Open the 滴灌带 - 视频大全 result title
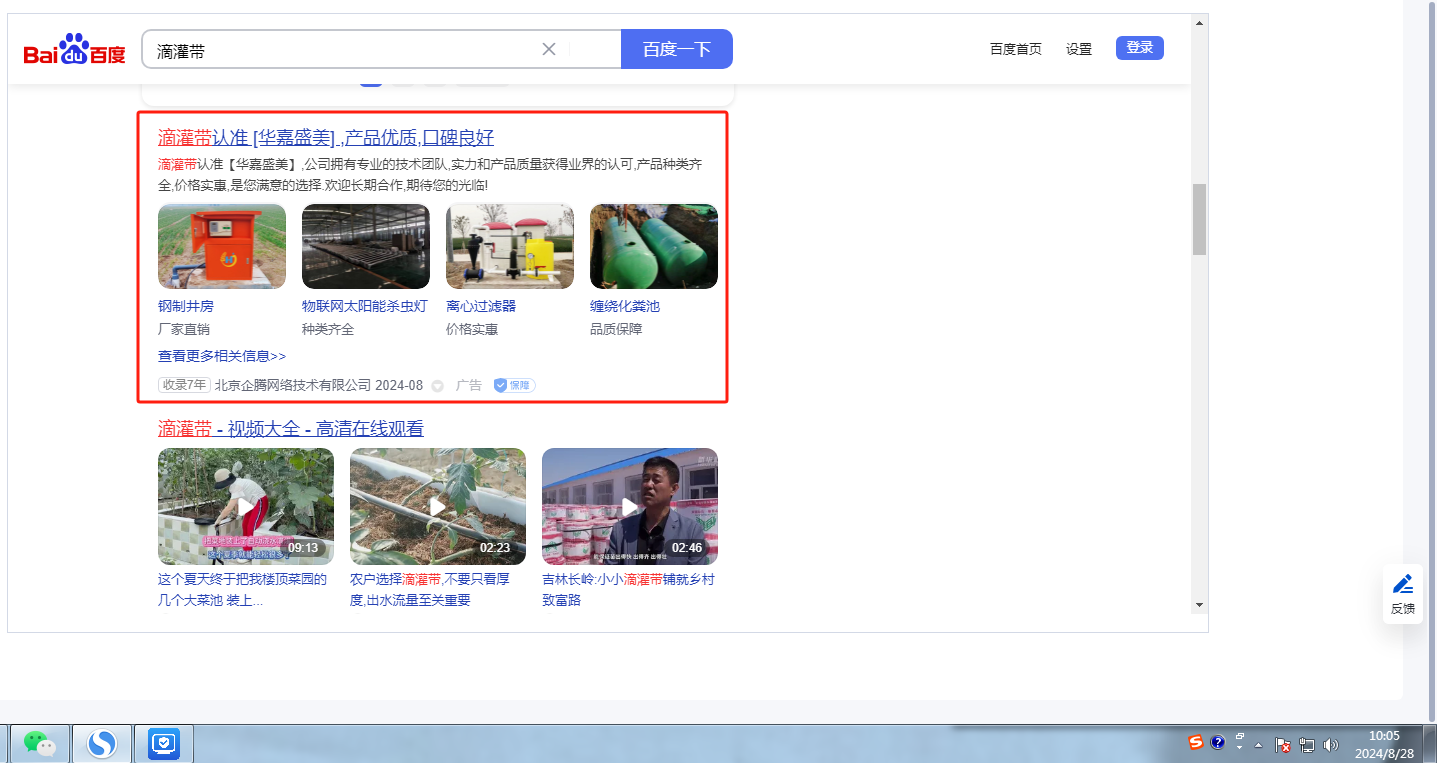Image resolution: width=1437 pixels, height=763 pixels. [291, 429]
